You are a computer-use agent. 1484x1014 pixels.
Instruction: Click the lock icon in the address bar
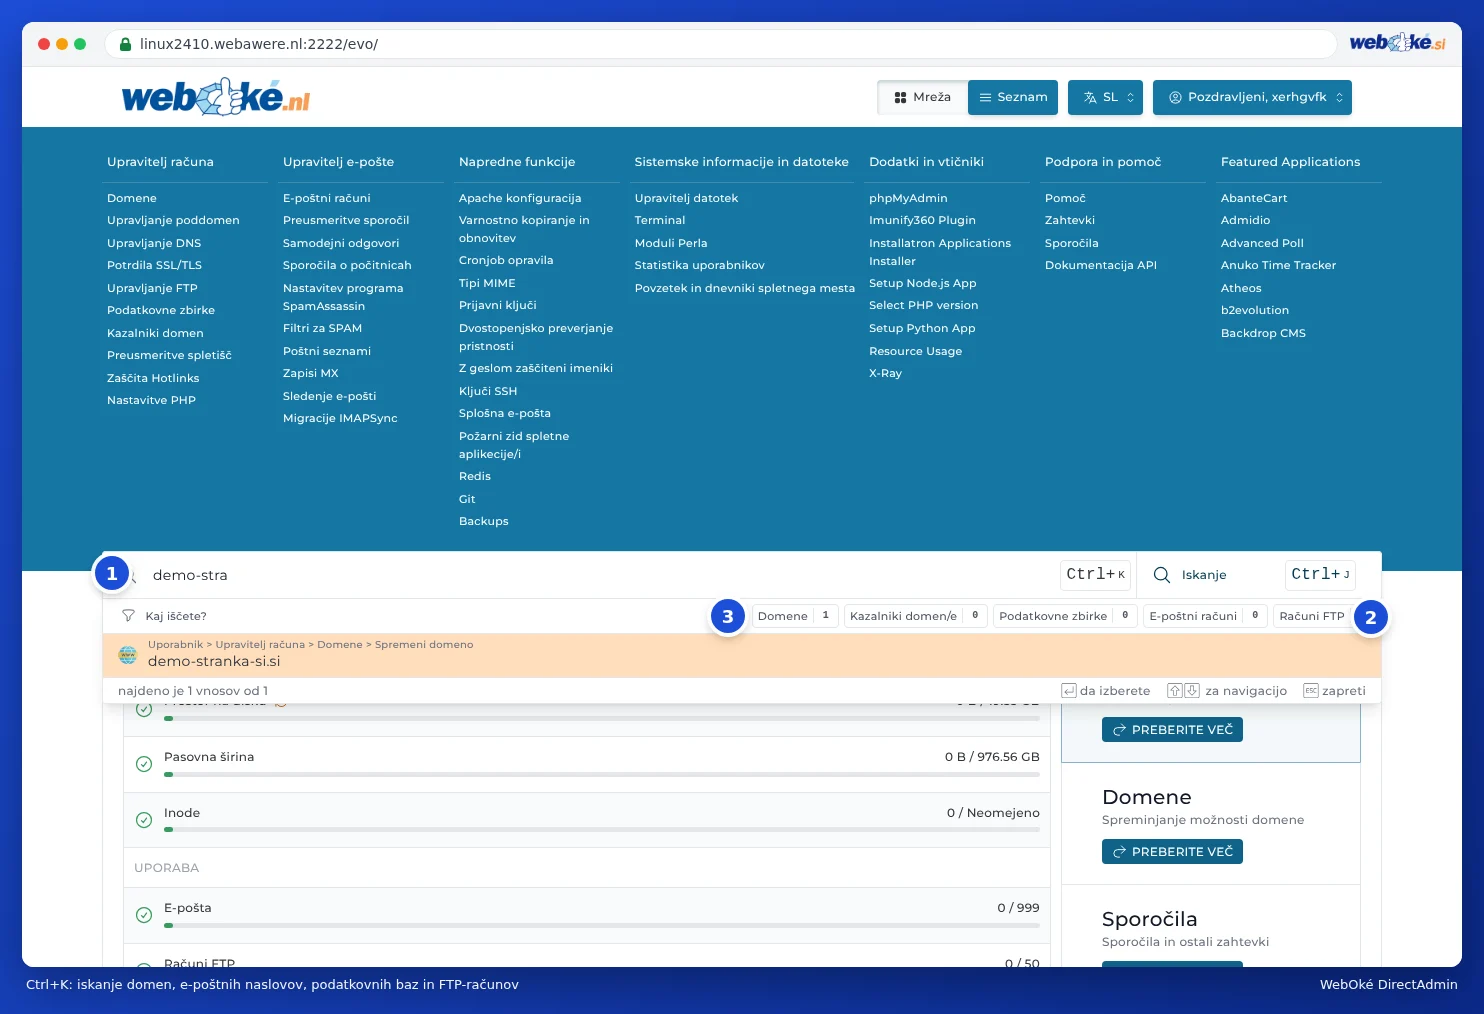[x=126, y=44]
